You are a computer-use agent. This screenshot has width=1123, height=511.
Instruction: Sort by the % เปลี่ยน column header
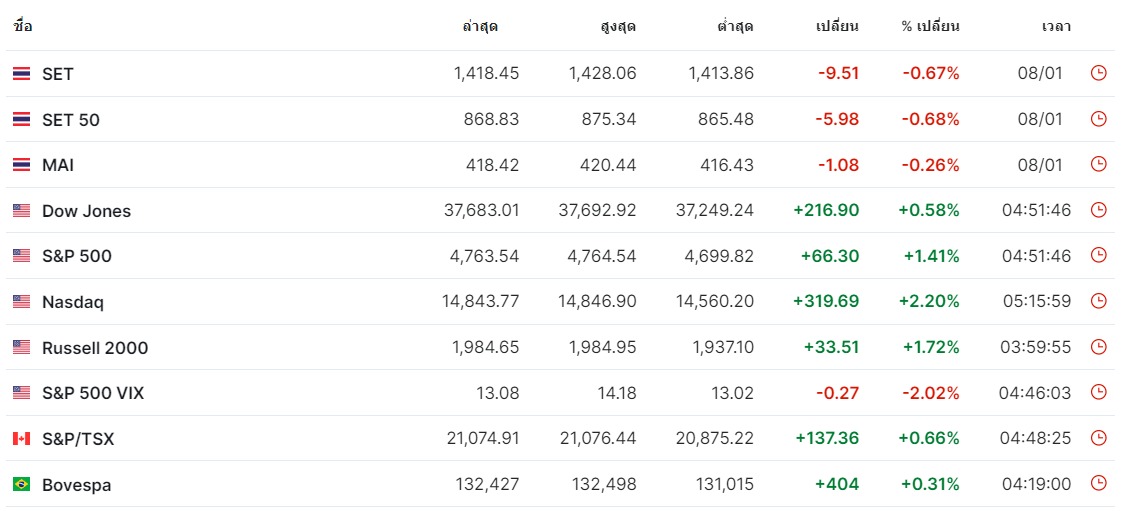[930, 27]
